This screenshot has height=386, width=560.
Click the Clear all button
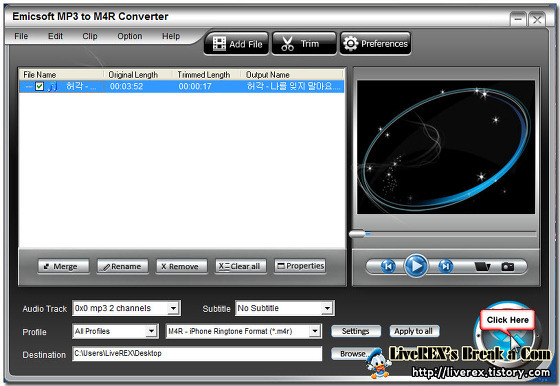[241, 266]
